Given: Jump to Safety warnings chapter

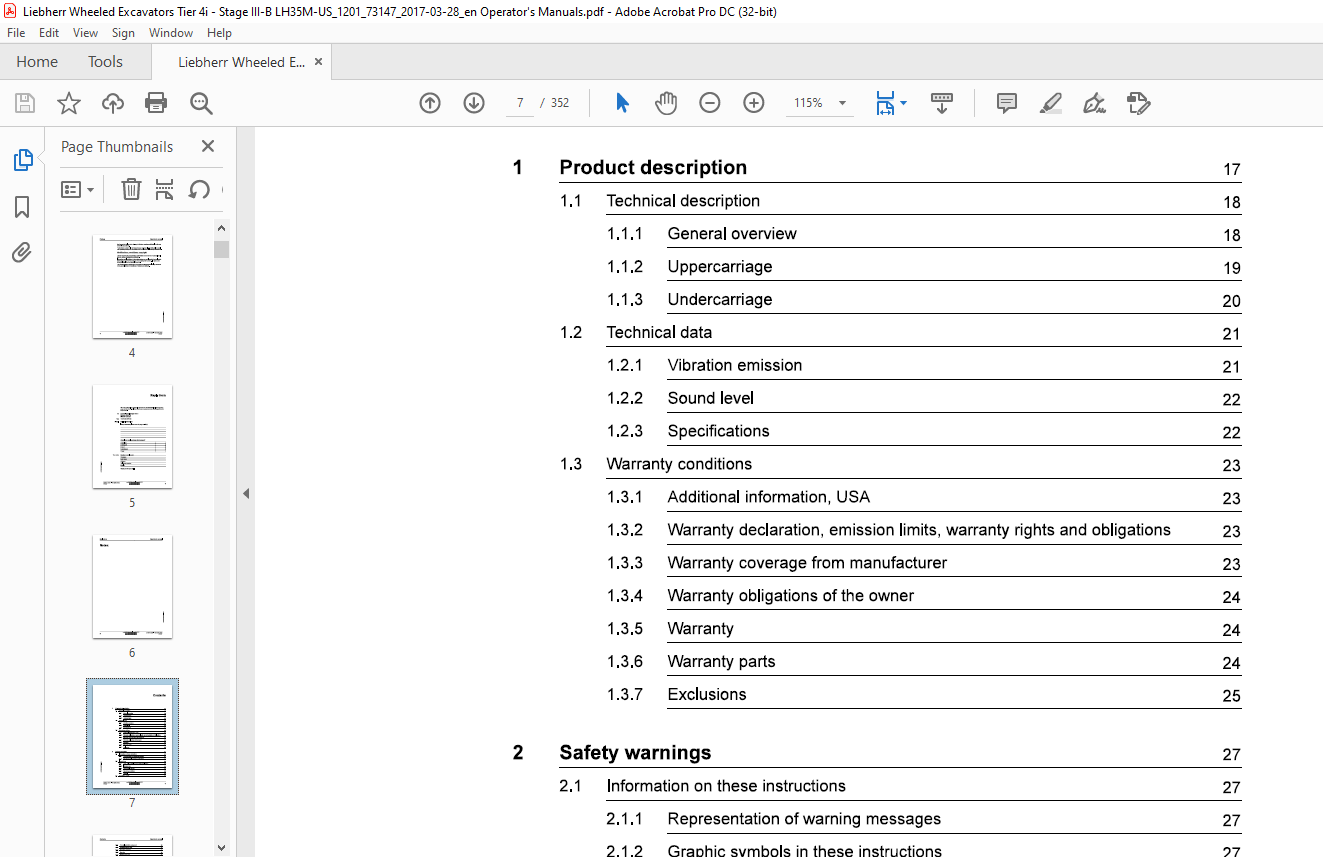Looking at the screenshot, I should [x=635, y=753].
